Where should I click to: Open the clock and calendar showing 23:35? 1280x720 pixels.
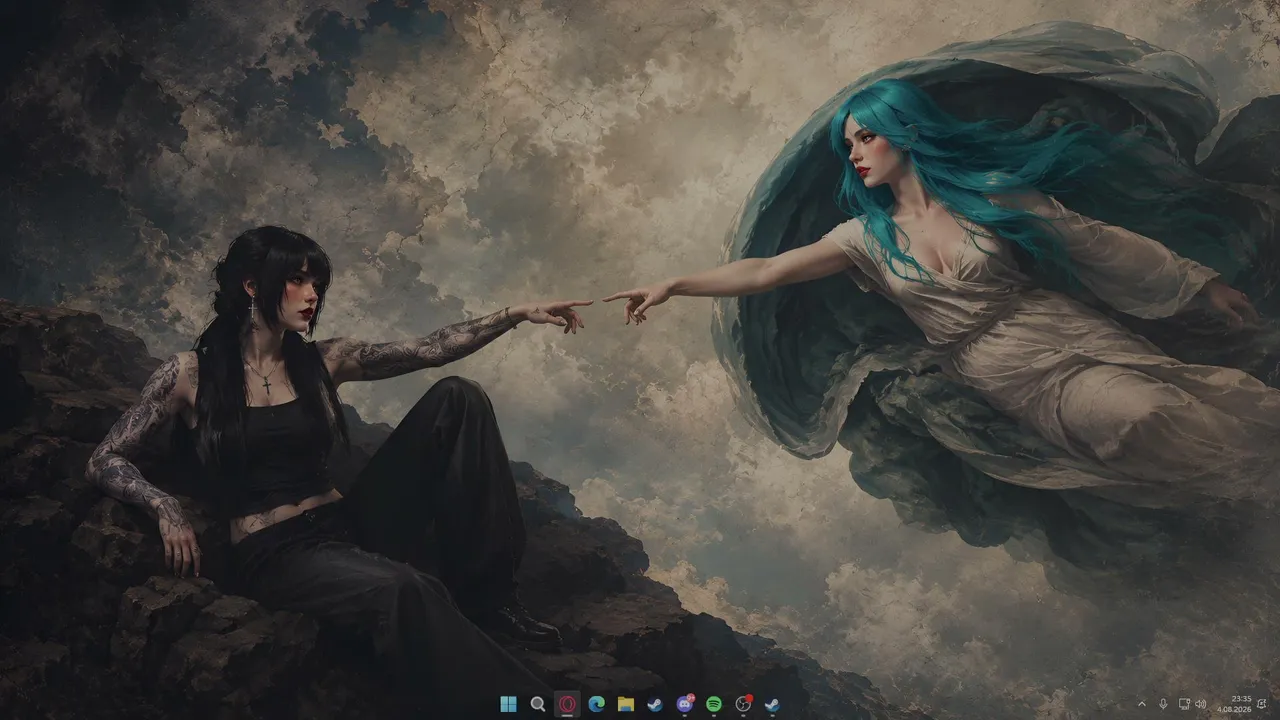[x=1236, y=704]
